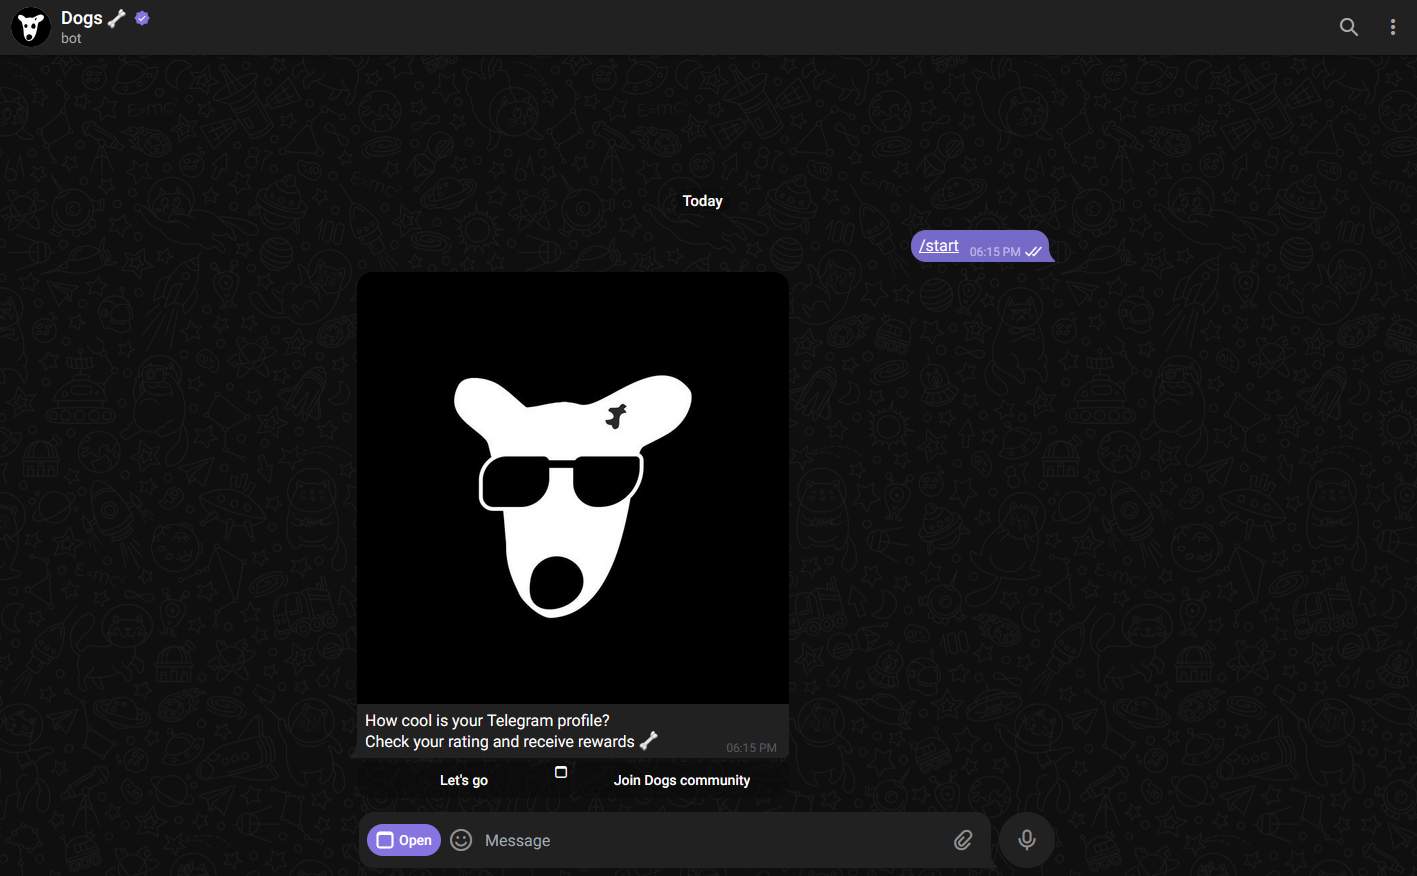Image resolution: width=1417 pixels, height=876 pixels.
Task: Click the search icon in chat header
Action: (1349, 27)
